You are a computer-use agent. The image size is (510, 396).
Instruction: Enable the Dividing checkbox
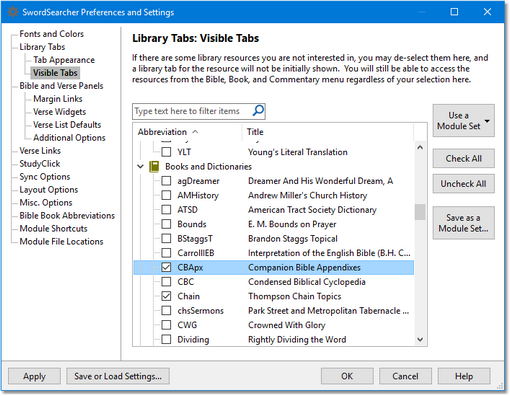(x=166, y=339)
